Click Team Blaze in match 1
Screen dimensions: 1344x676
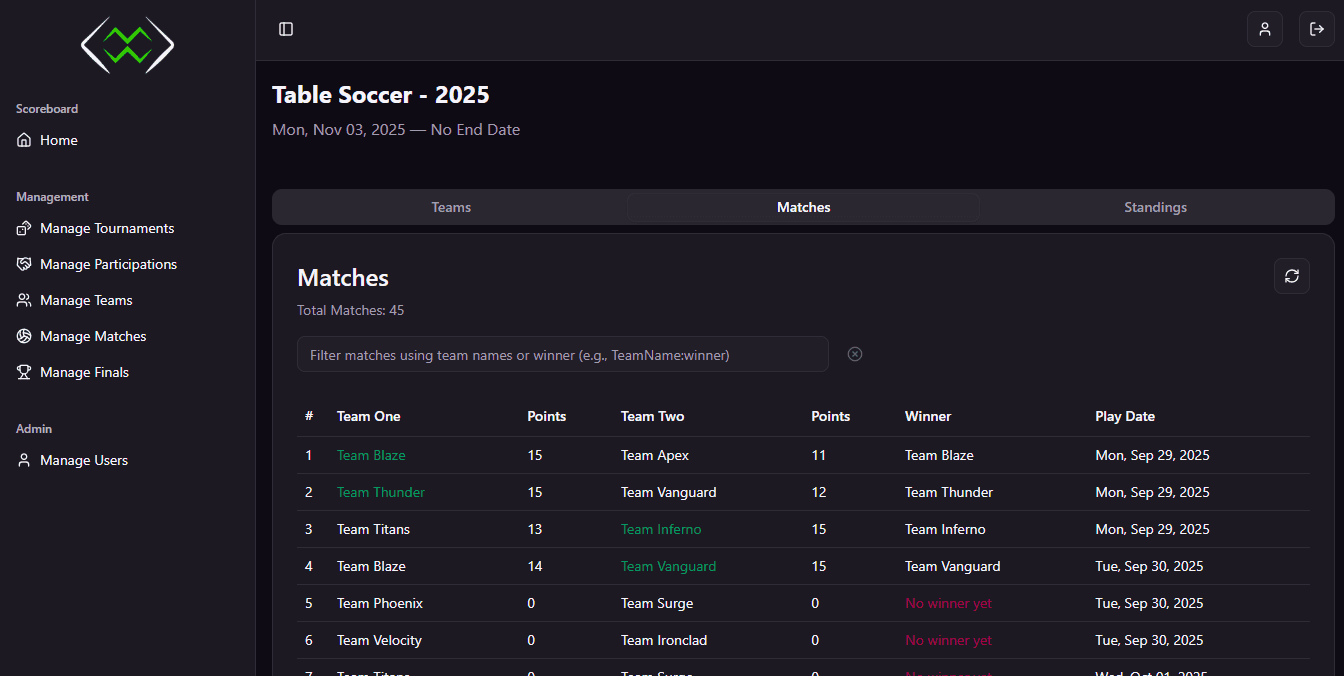point(371,455)
